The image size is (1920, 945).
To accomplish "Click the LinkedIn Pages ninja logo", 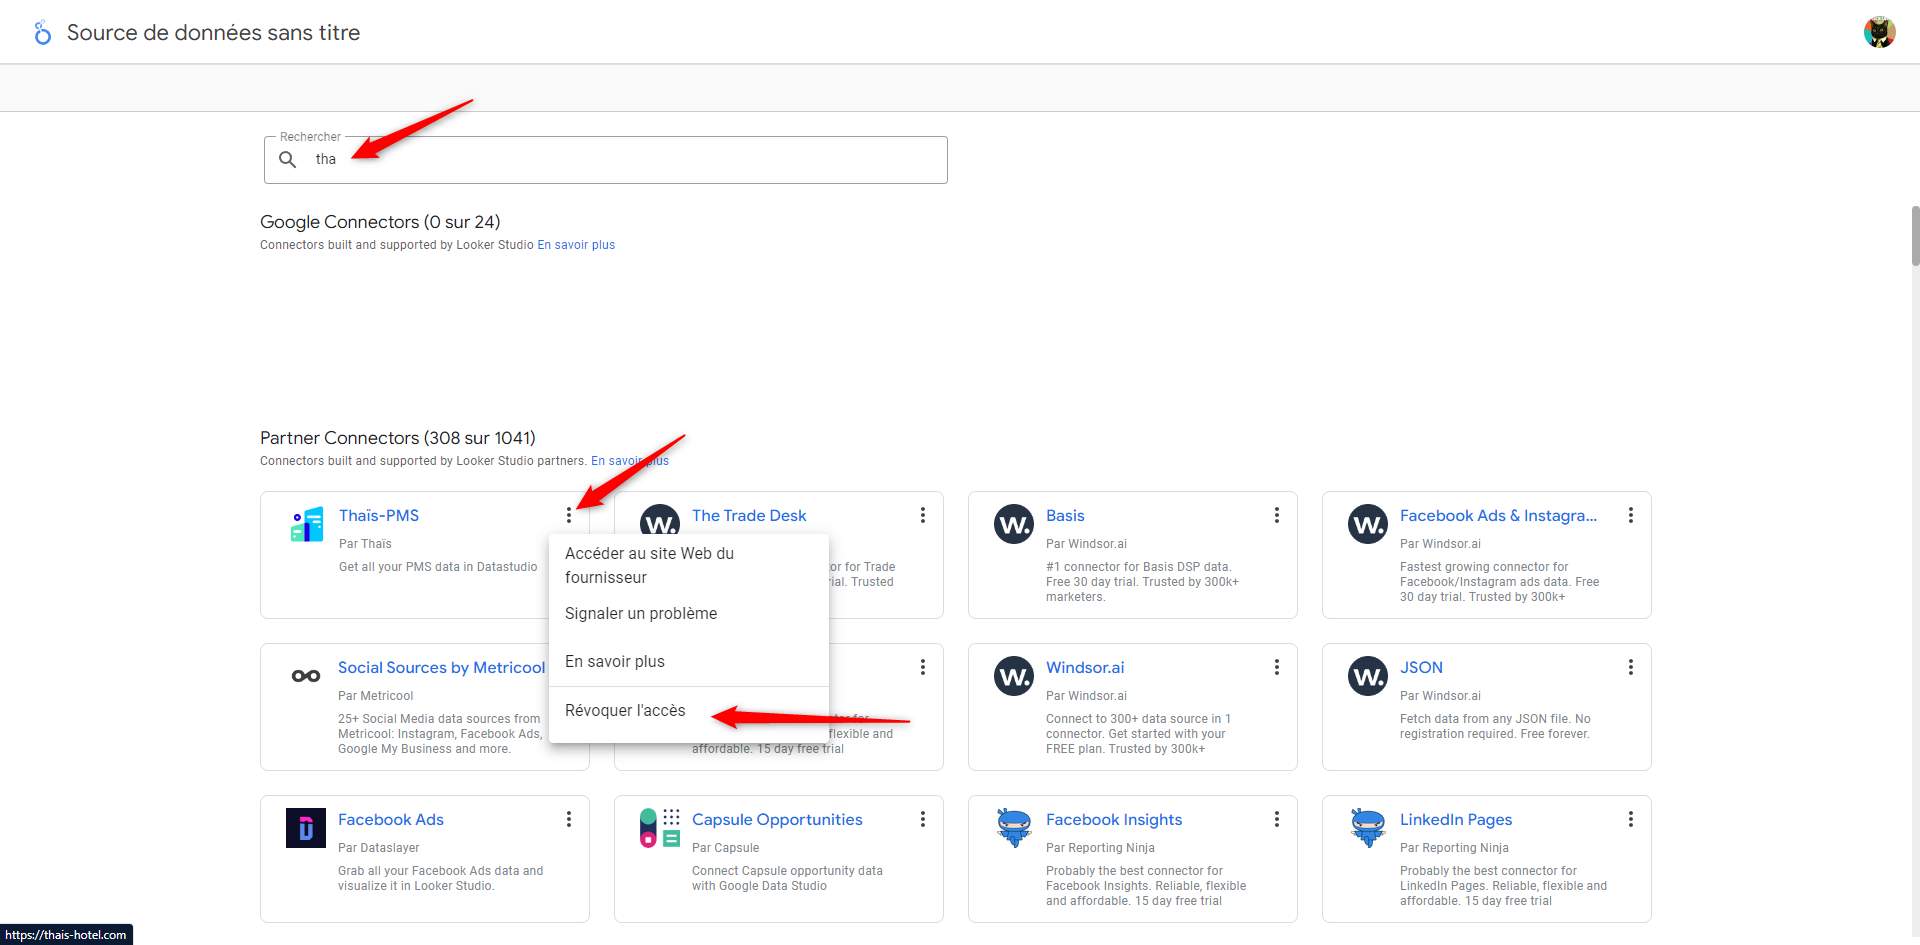I will coord(1368,828).
